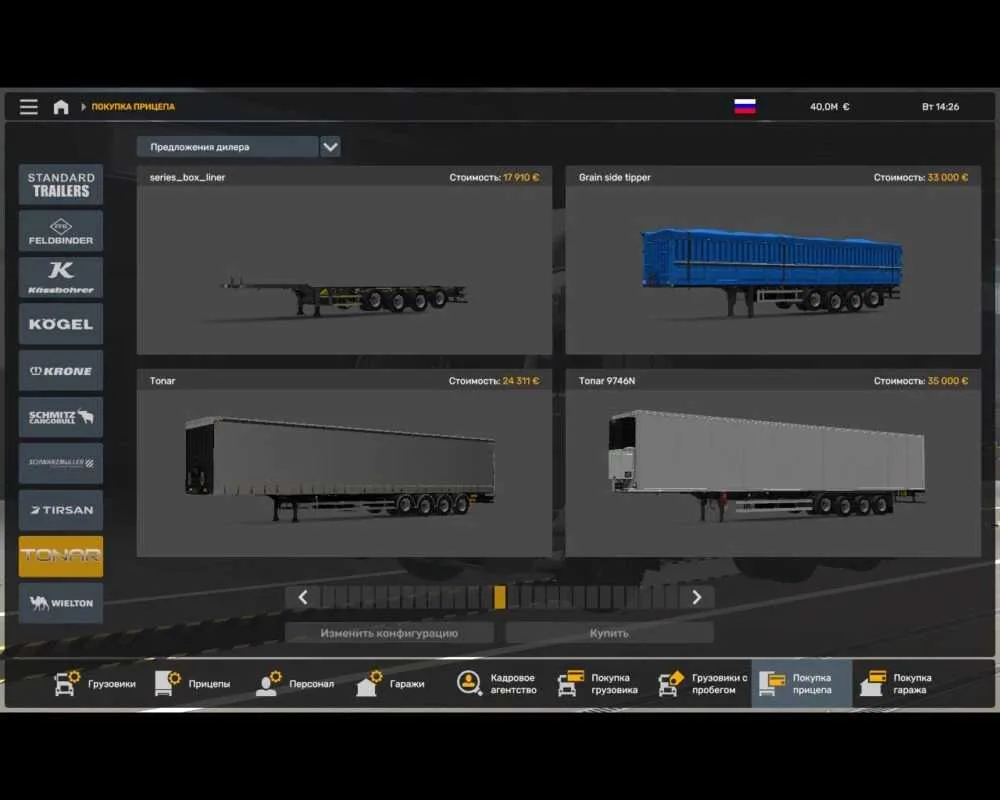
Task: Open the Предложения дилера combo box
Action: tap(227, 147)
